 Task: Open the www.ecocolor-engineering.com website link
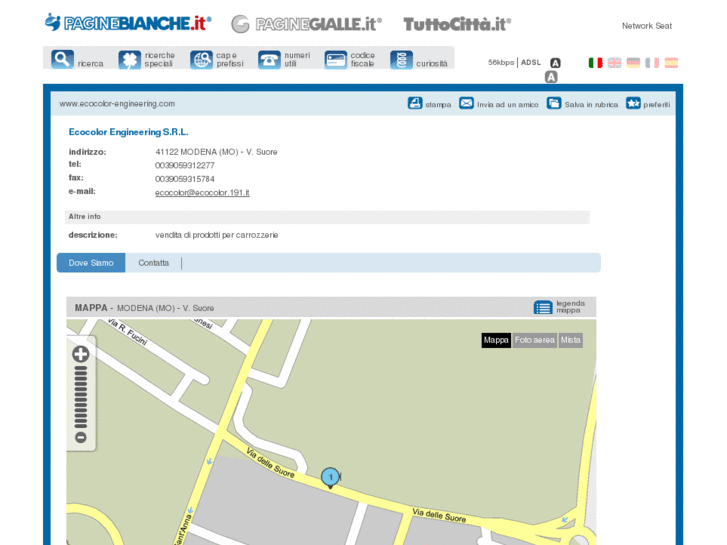click(x=117, y=104)
